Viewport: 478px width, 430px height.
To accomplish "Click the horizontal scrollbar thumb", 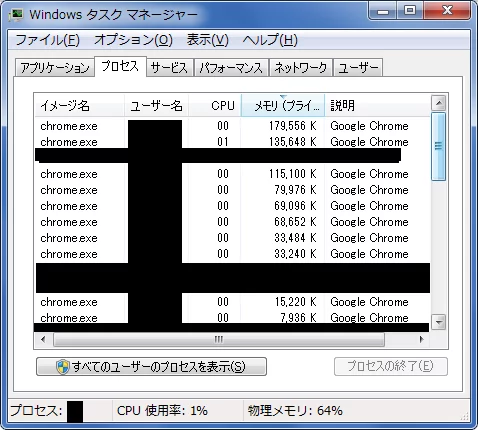I will point(219,340).
